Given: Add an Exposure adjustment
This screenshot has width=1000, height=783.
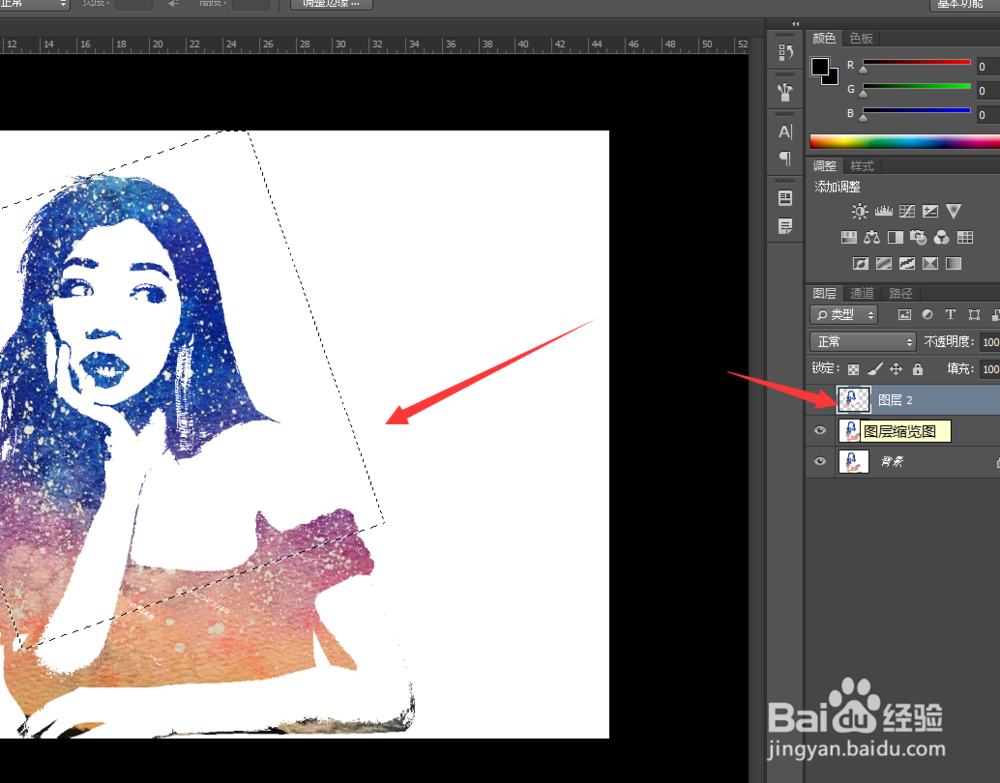Looking at the screenshot, I should point(930,211).
